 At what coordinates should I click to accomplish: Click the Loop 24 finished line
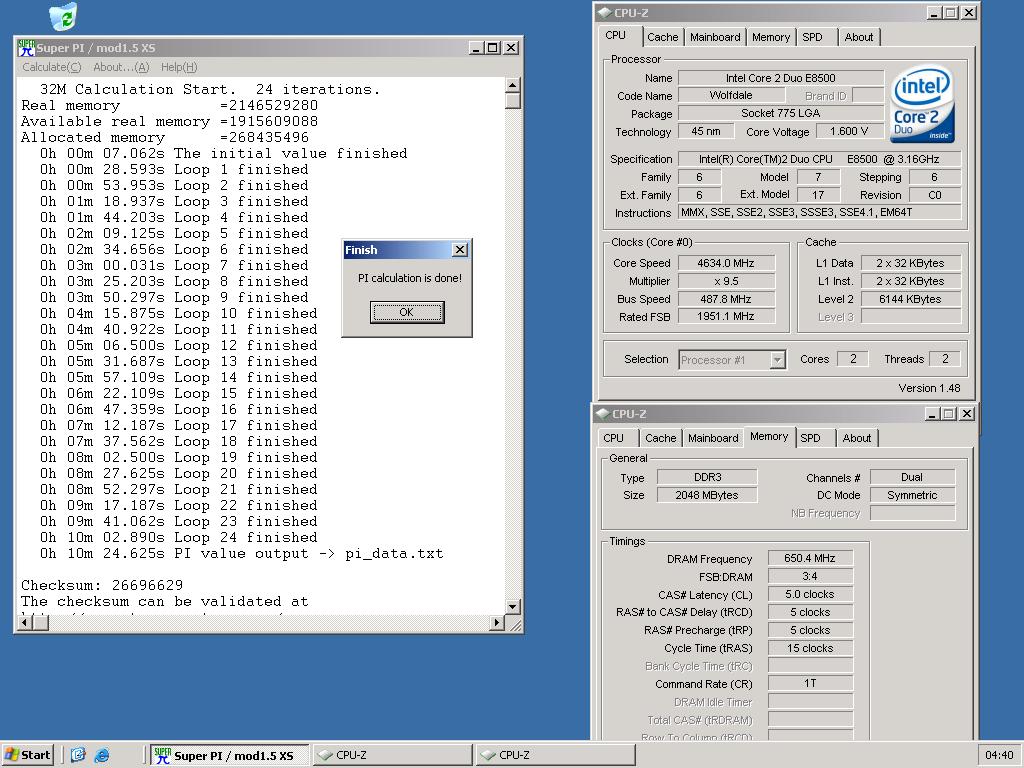point(178,537)
